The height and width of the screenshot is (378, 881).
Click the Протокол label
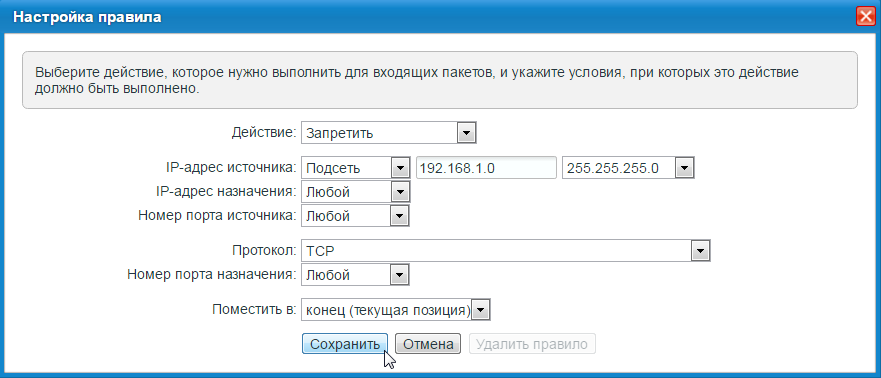[x=264, y=251]
